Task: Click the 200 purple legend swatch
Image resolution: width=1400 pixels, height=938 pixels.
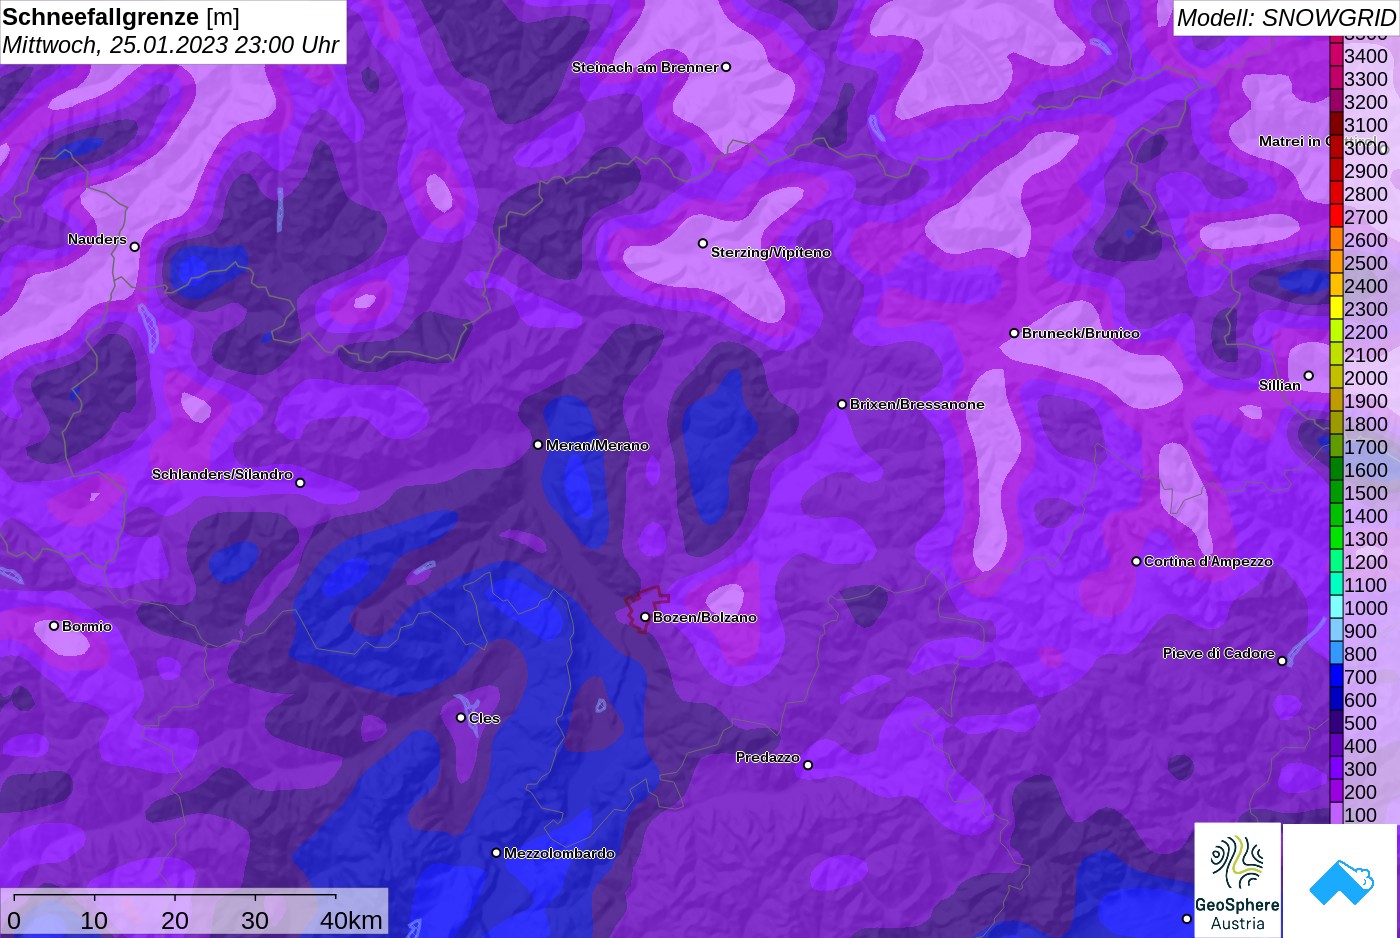Action: [x=1336, y=791]
